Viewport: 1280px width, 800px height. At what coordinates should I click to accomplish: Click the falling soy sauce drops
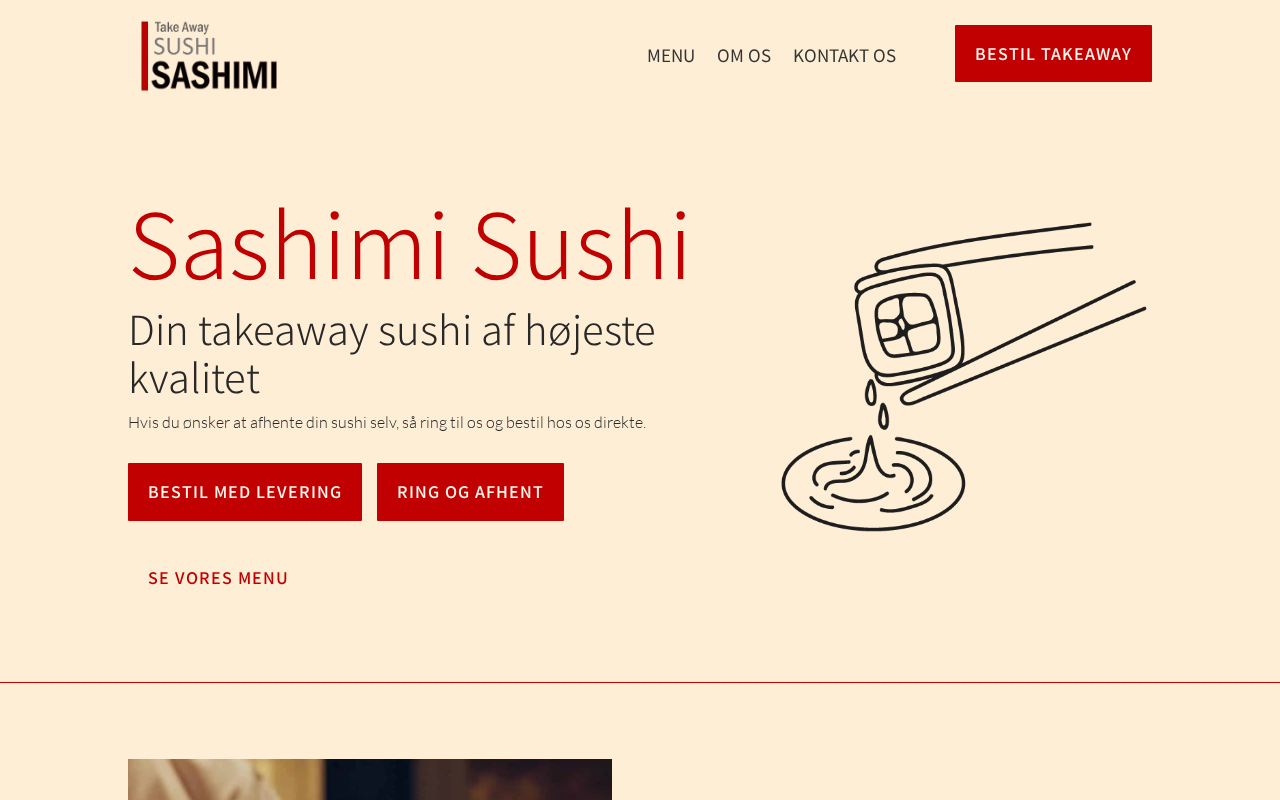(877, 404)
